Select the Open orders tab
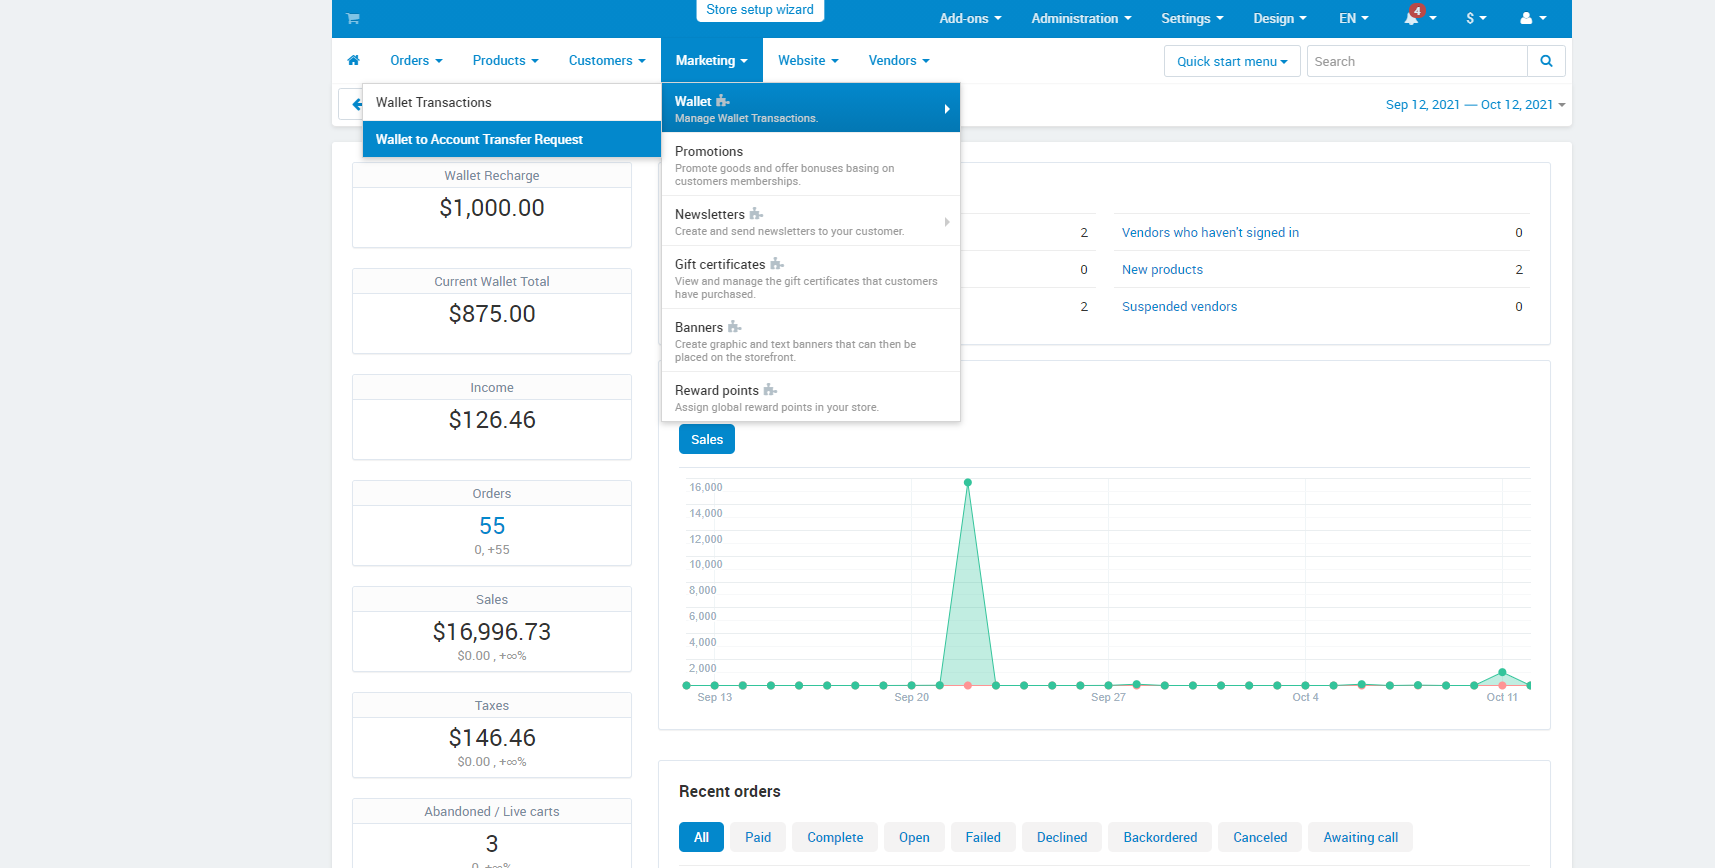Image resolution: width=1715 pixels, height=868 pixels. pyautogui.click(x=914, y=837)
